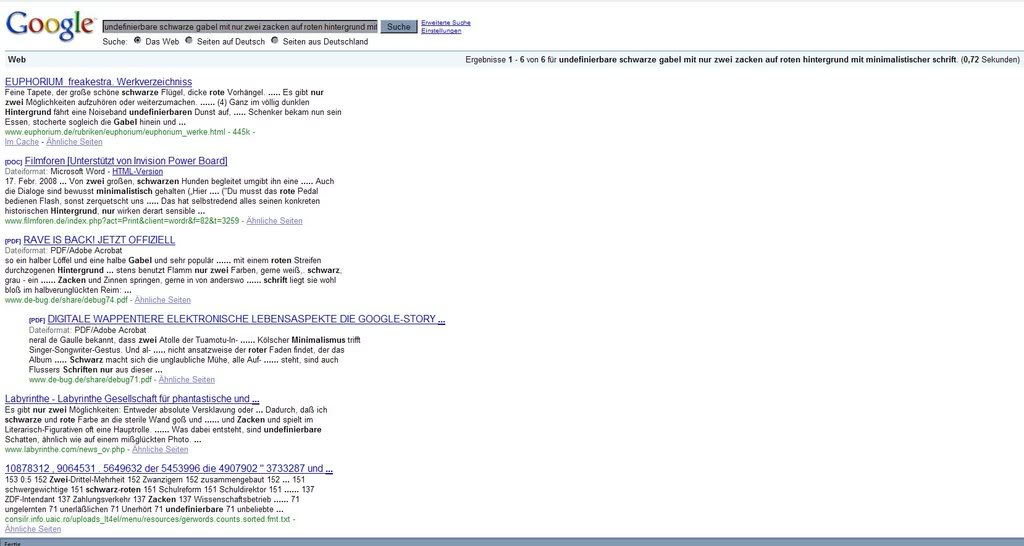Click the green URL consilr.info.uaic.ro gerwords.counts.sorted.fmt.txt

point(147,519)
